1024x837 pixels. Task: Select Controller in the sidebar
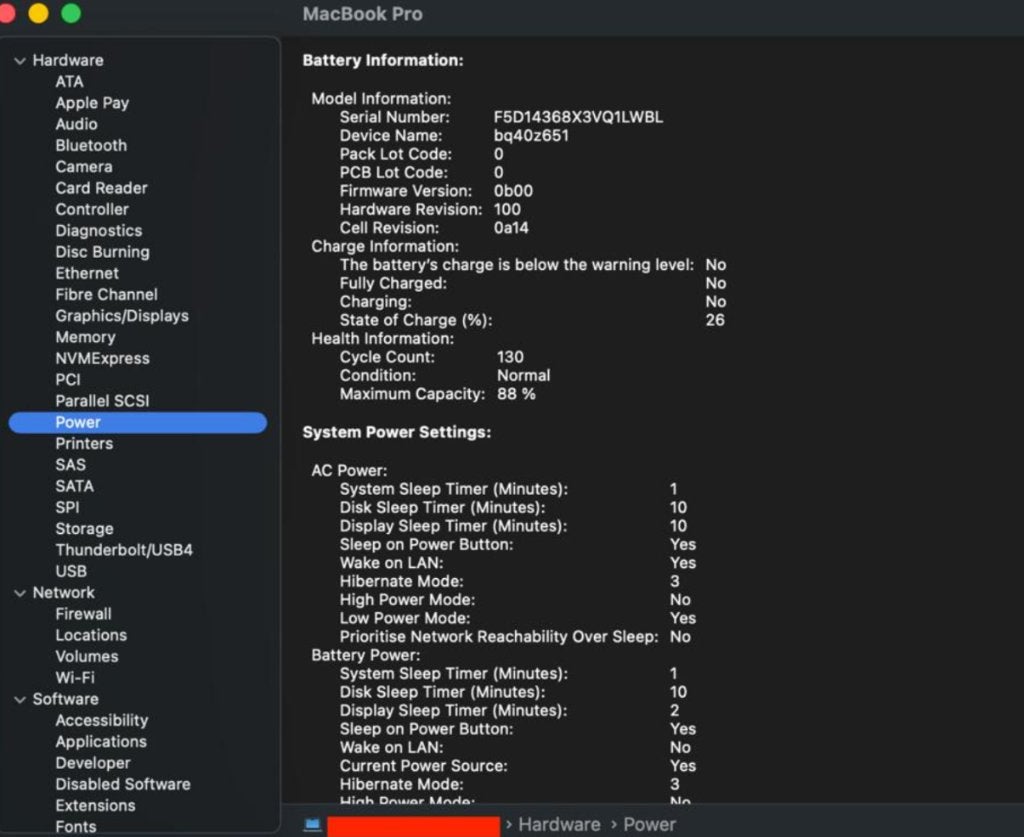(x=92, y=210)
